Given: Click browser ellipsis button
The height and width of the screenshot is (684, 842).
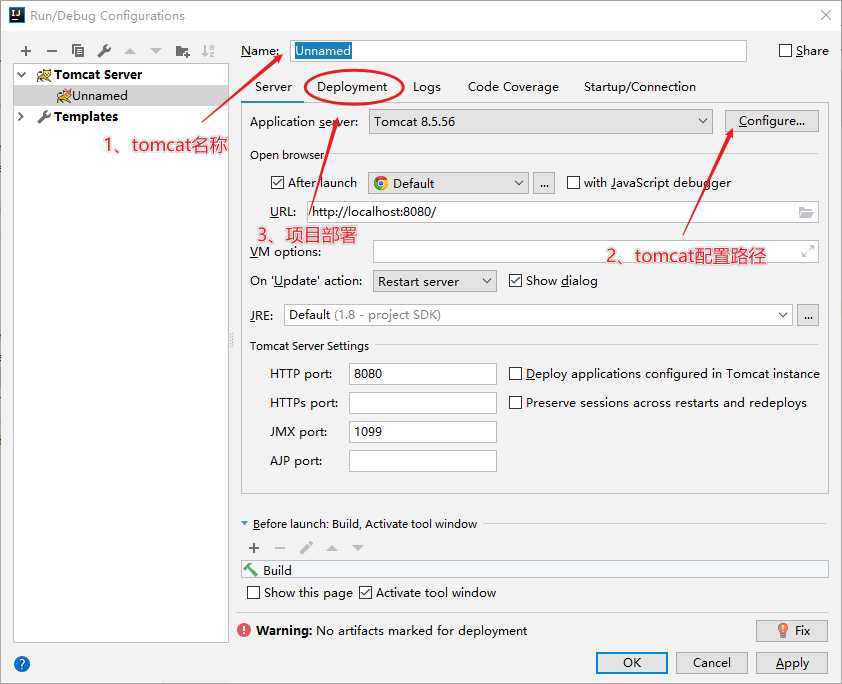Looking at the screenshot, I should point(544,183).
